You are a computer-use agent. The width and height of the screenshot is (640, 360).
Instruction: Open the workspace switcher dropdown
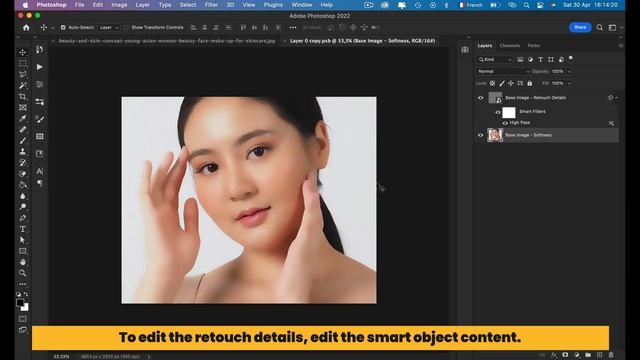coord(614,27)
